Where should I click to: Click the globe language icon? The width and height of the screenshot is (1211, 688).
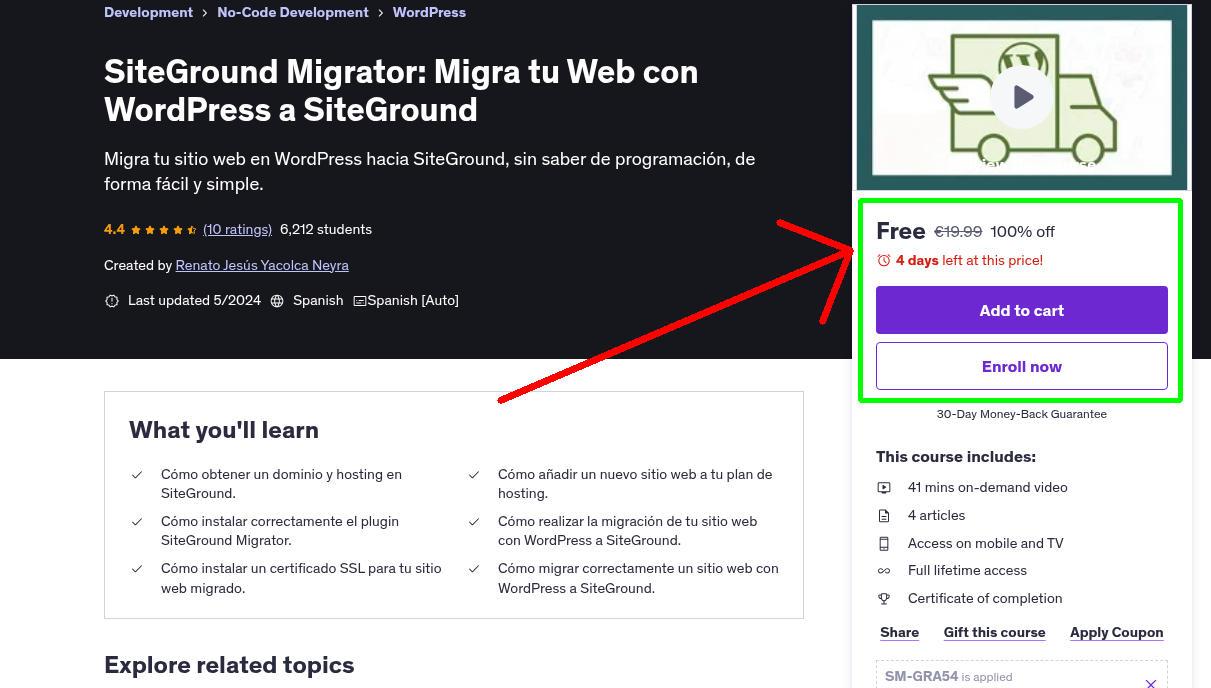click(x=277, y=300)
